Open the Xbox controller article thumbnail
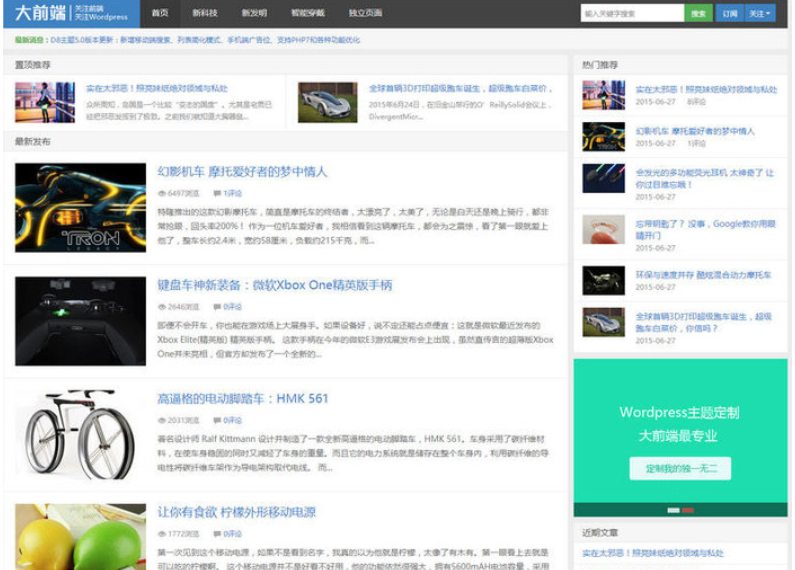Screen dimensions: 795x570 80,321
